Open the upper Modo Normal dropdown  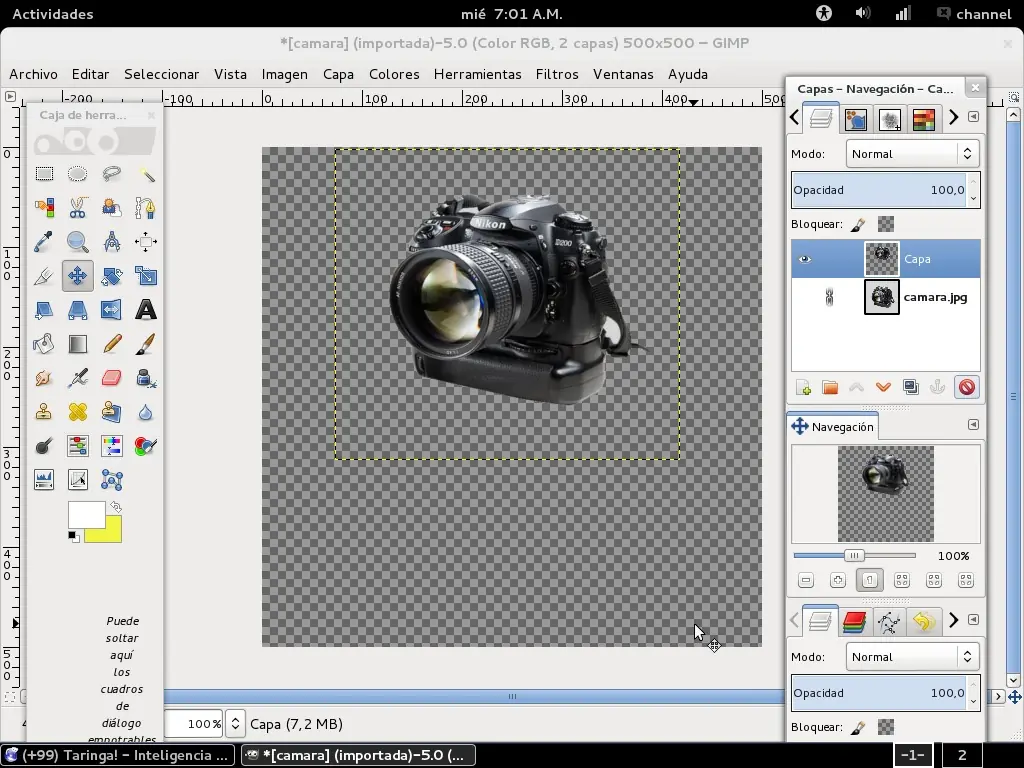(x=912, y=154)
